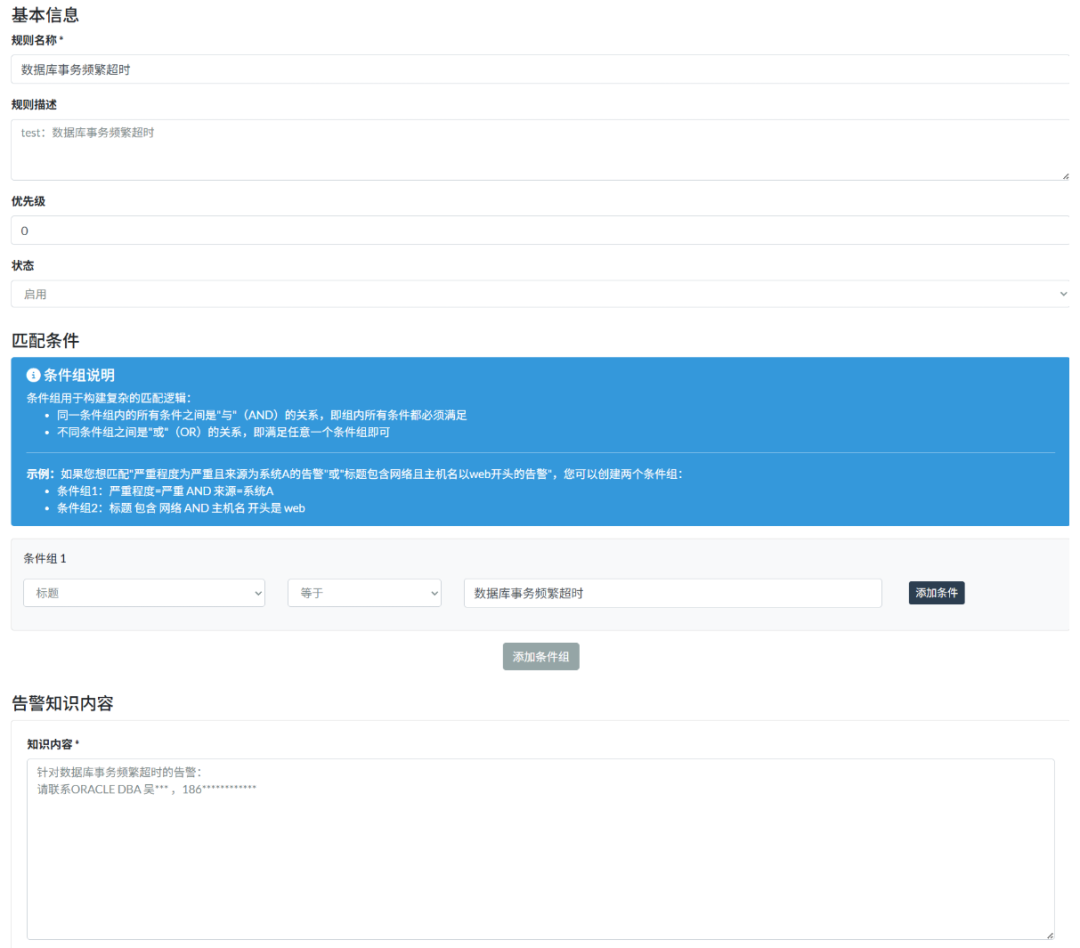Screen dimensions: 1080x948
Task: Expand the 等于 operator dropdown
Action: coord(365,593)
